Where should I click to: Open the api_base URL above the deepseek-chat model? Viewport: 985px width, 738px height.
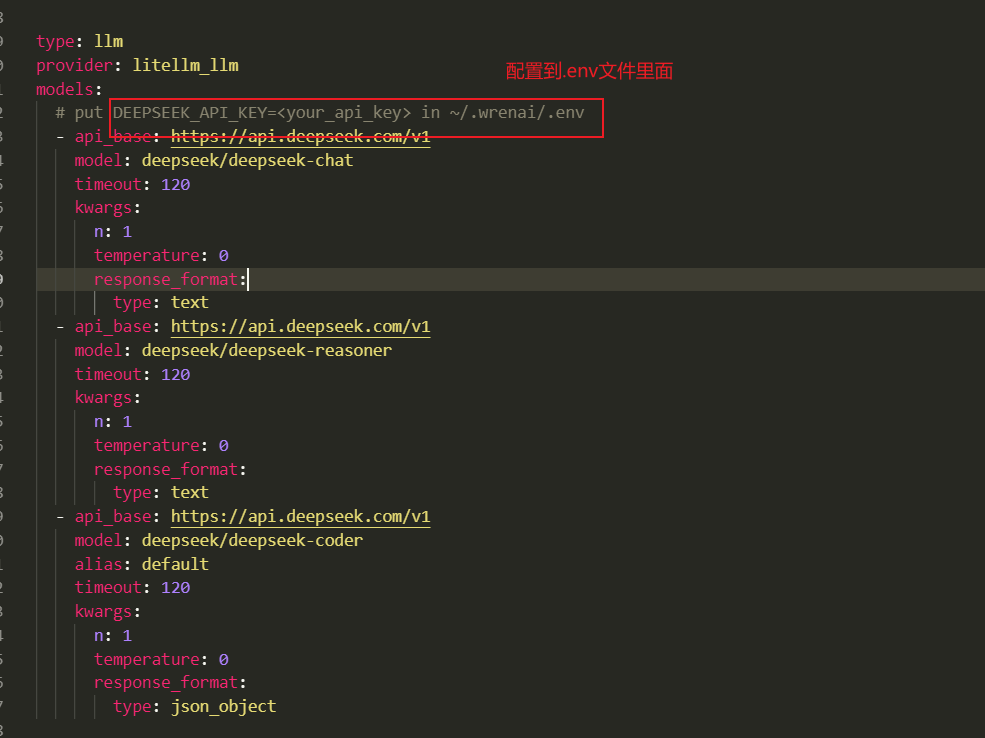pos(300,136)
